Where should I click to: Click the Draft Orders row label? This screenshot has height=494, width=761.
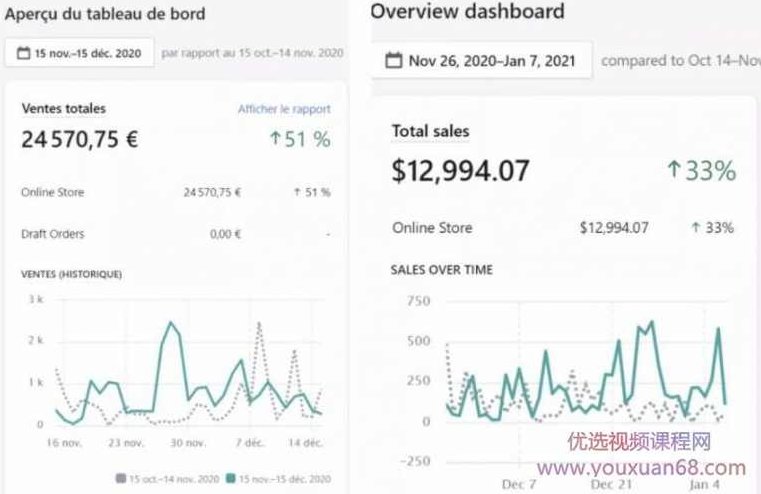52,234
